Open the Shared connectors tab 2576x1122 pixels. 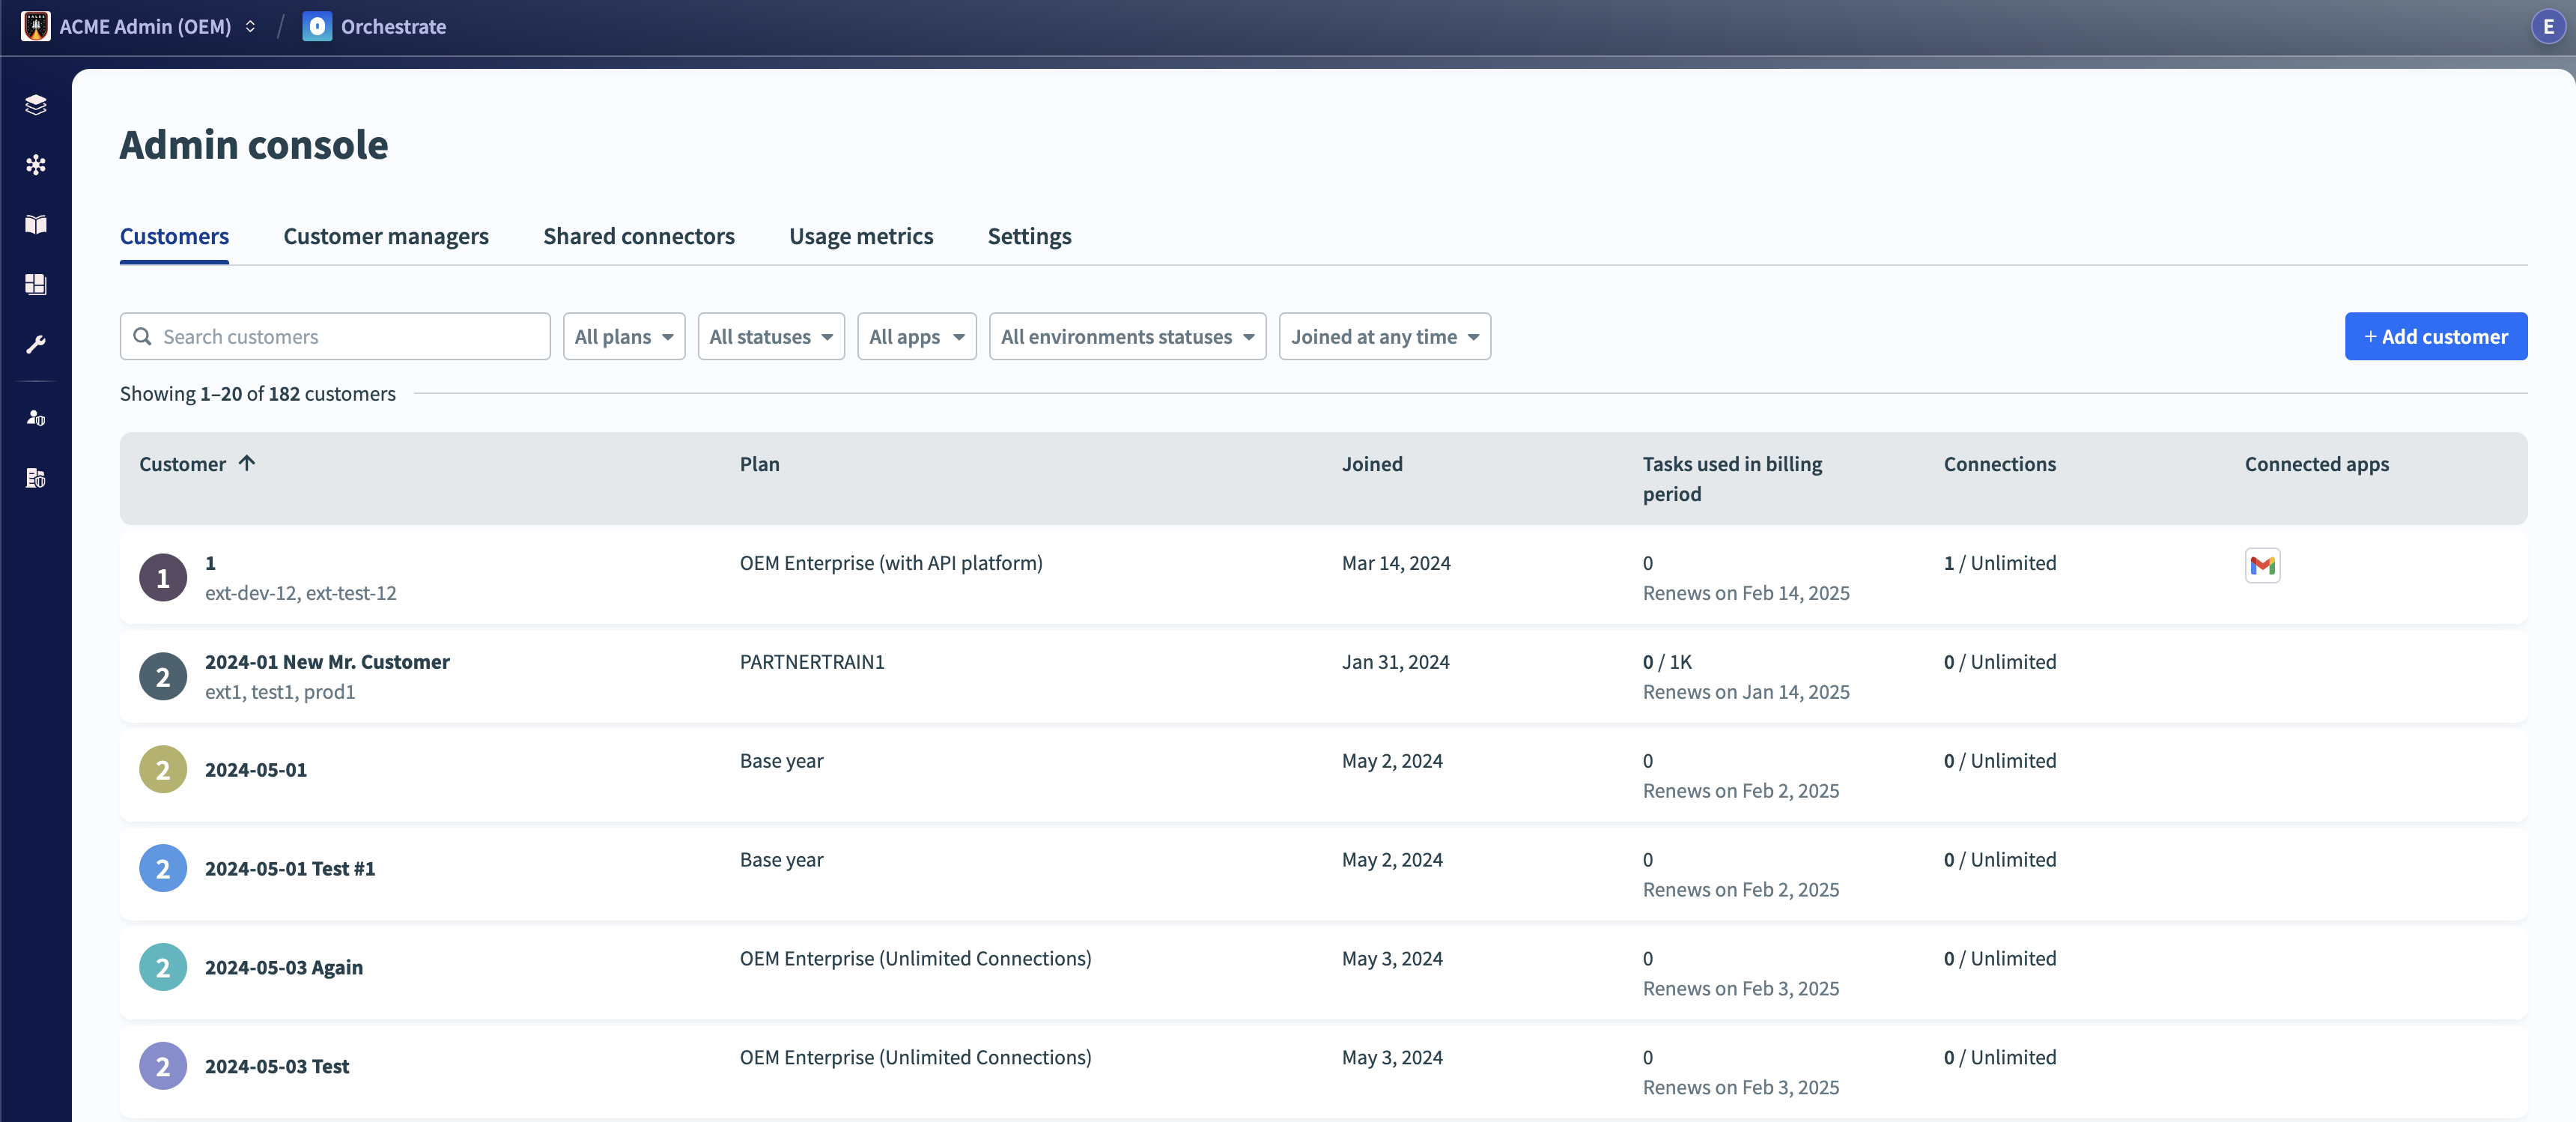click(x=639, y=236)
